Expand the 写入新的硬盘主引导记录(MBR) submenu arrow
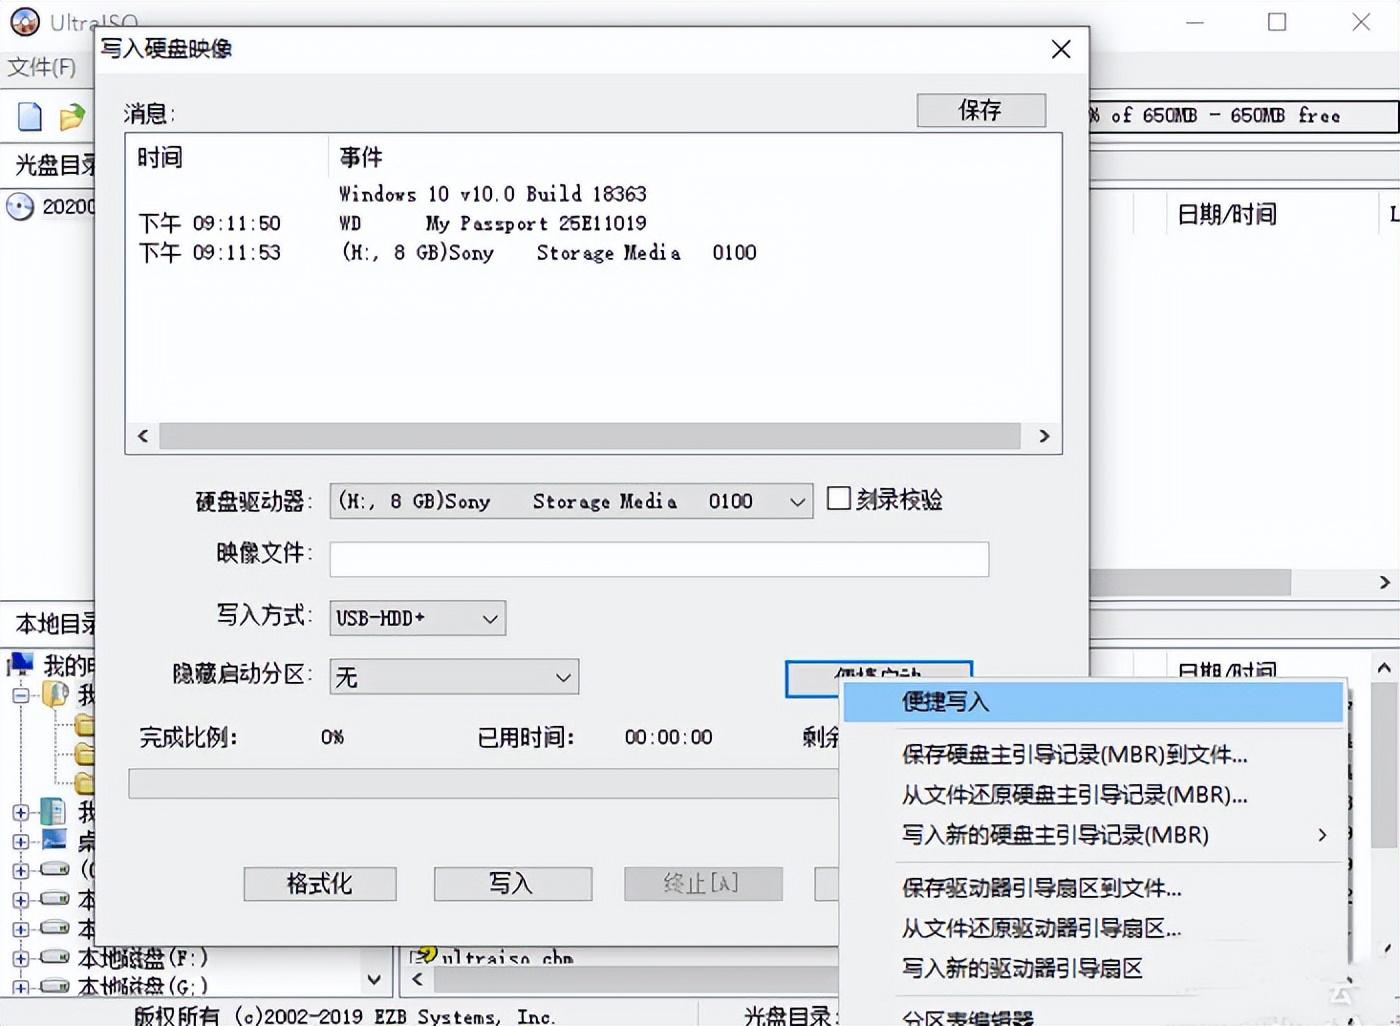The height and width of the screenshot is (1026, 1400). tap(1322, 834)
